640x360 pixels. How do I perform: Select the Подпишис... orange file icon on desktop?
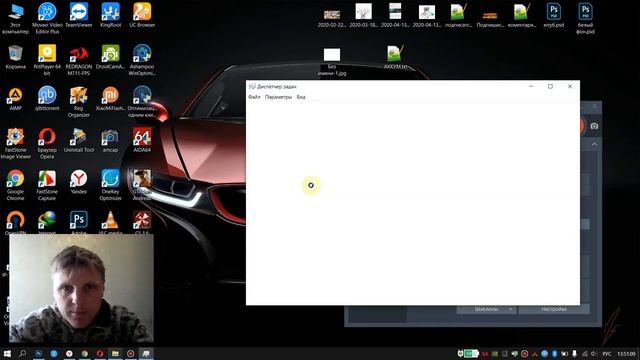click(490, 16)
